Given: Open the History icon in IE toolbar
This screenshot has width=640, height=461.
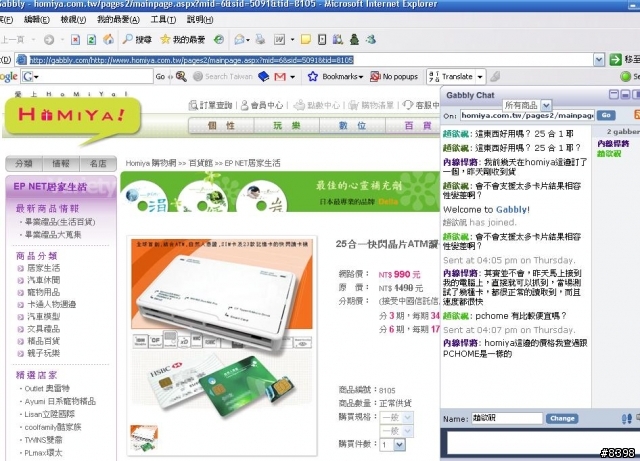Looking at the screenshot, I should (219, 40).
